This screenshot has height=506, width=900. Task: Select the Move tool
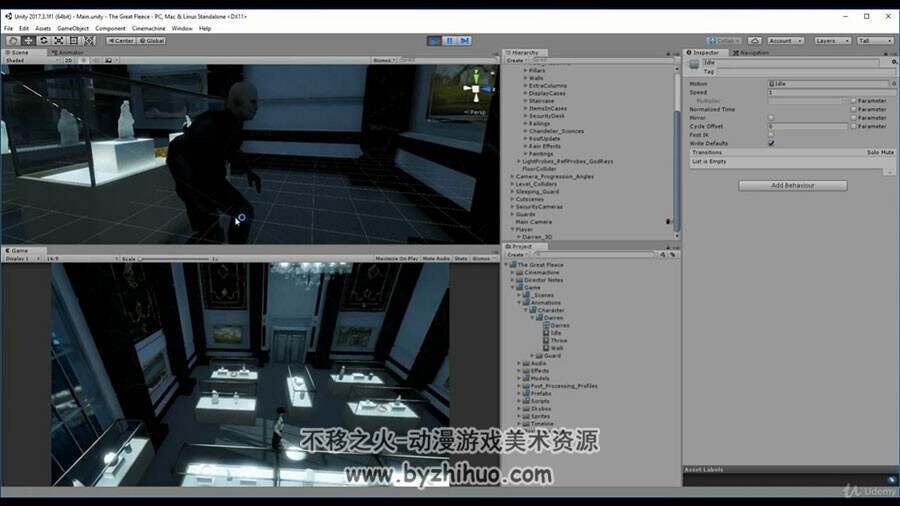point(28,41)
